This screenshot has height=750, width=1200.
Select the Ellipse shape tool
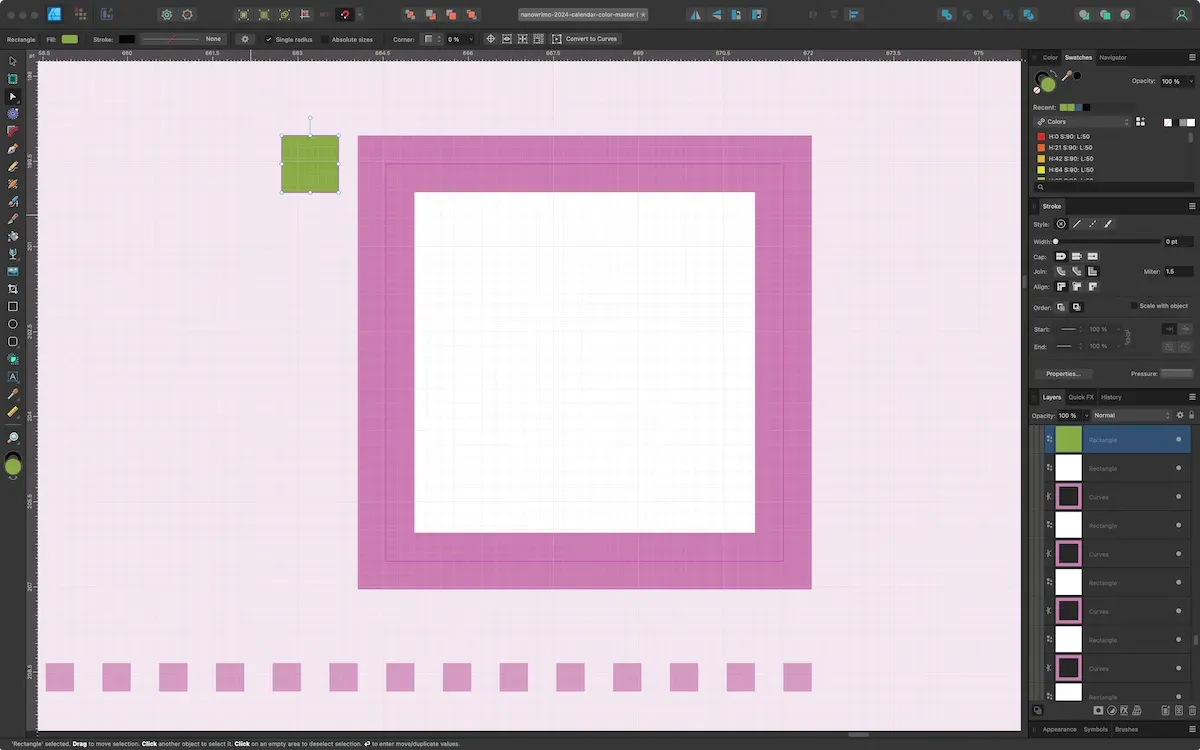13,324
